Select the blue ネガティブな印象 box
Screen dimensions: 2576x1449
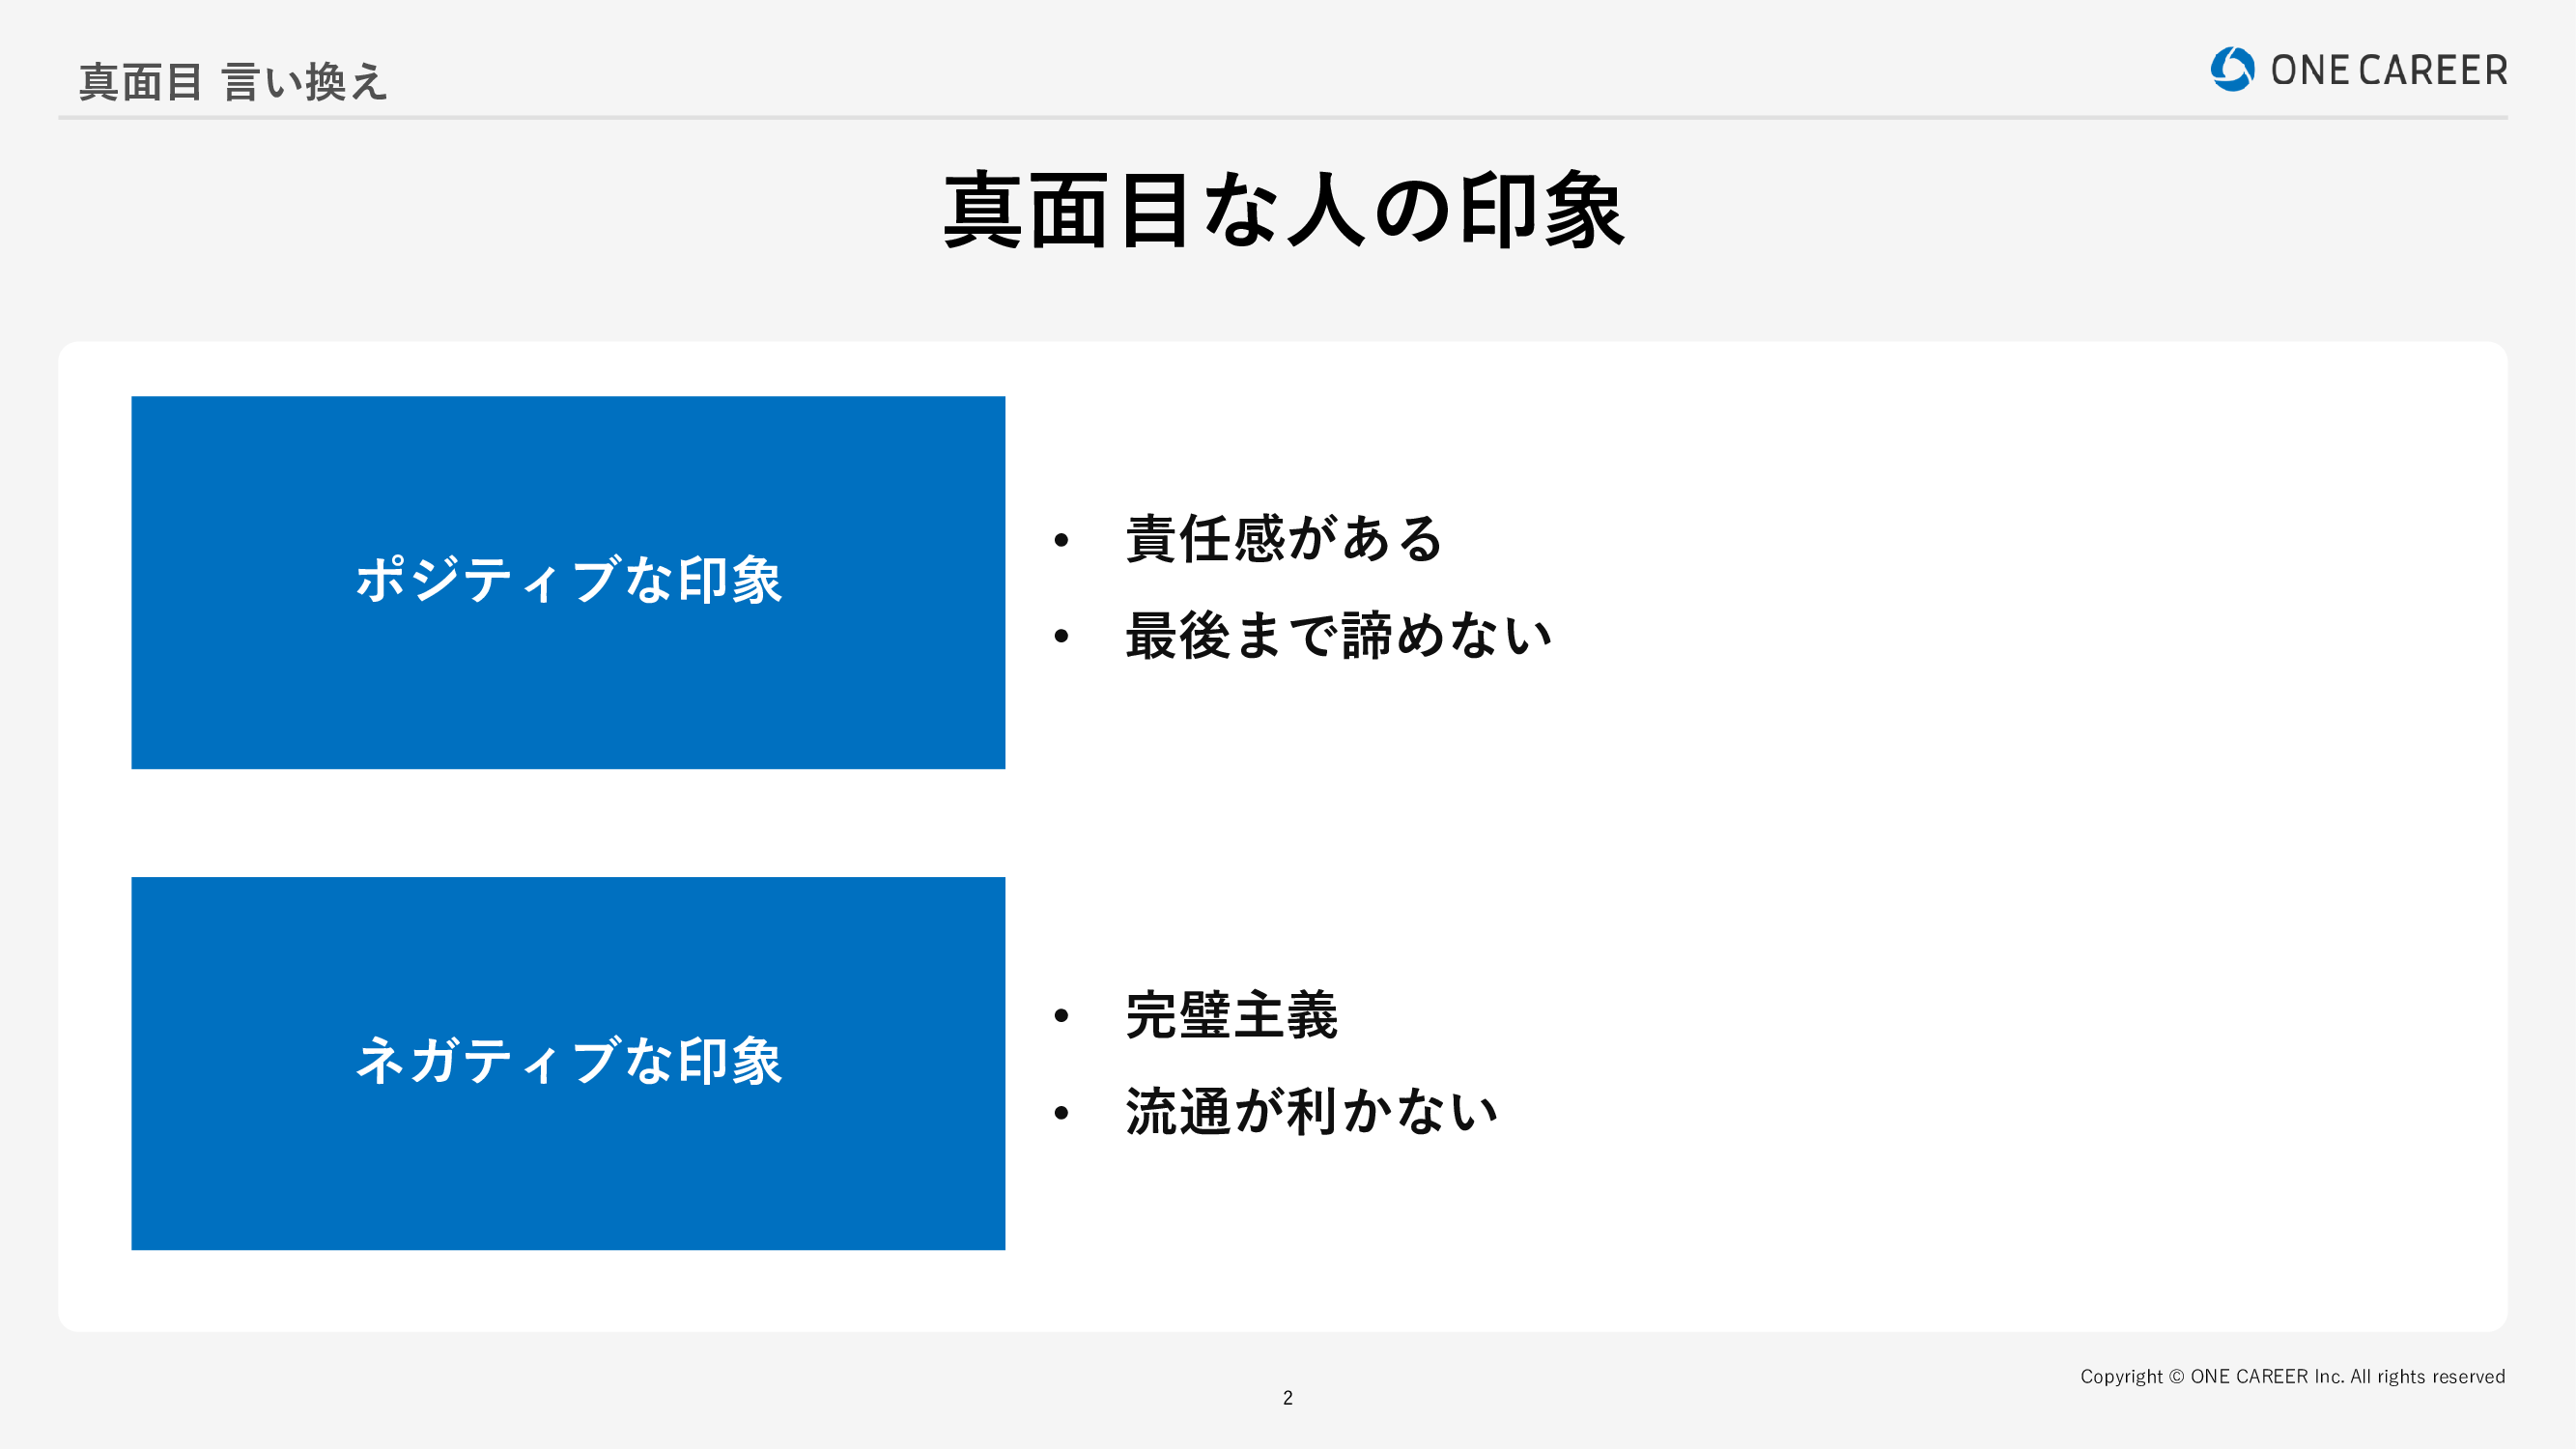[568, 1062]
